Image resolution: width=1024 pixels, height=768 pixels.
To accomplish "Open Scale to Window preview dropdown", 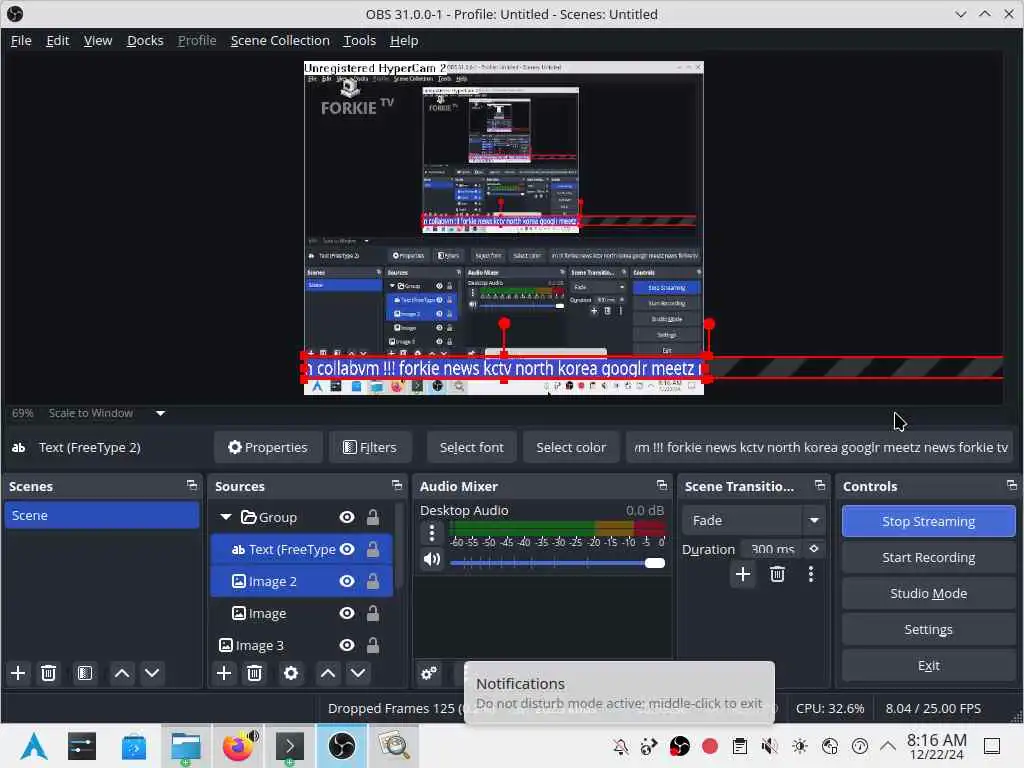I will [160, 413].
